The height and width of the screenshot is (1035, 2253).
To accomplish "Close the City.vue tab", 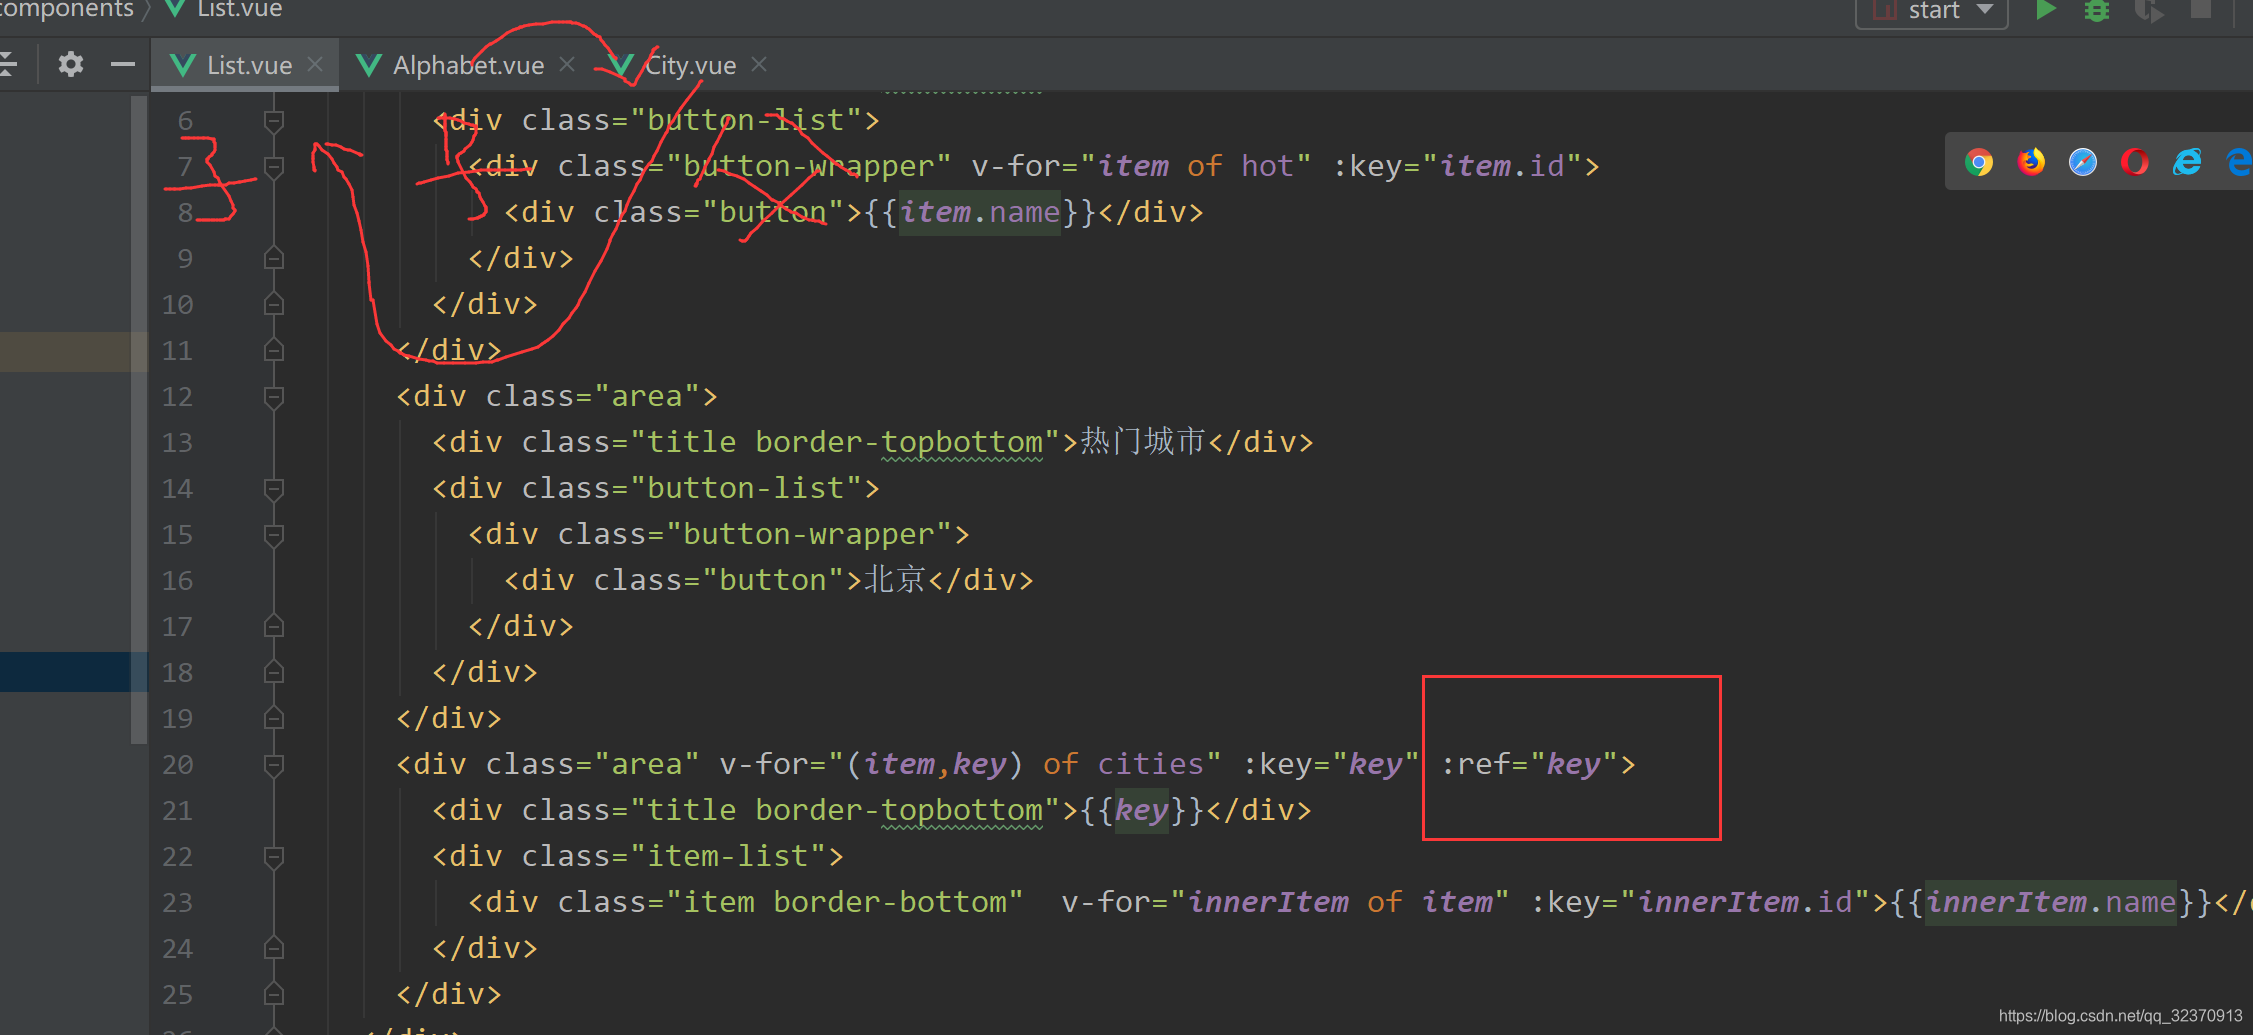I will point(759,64).
